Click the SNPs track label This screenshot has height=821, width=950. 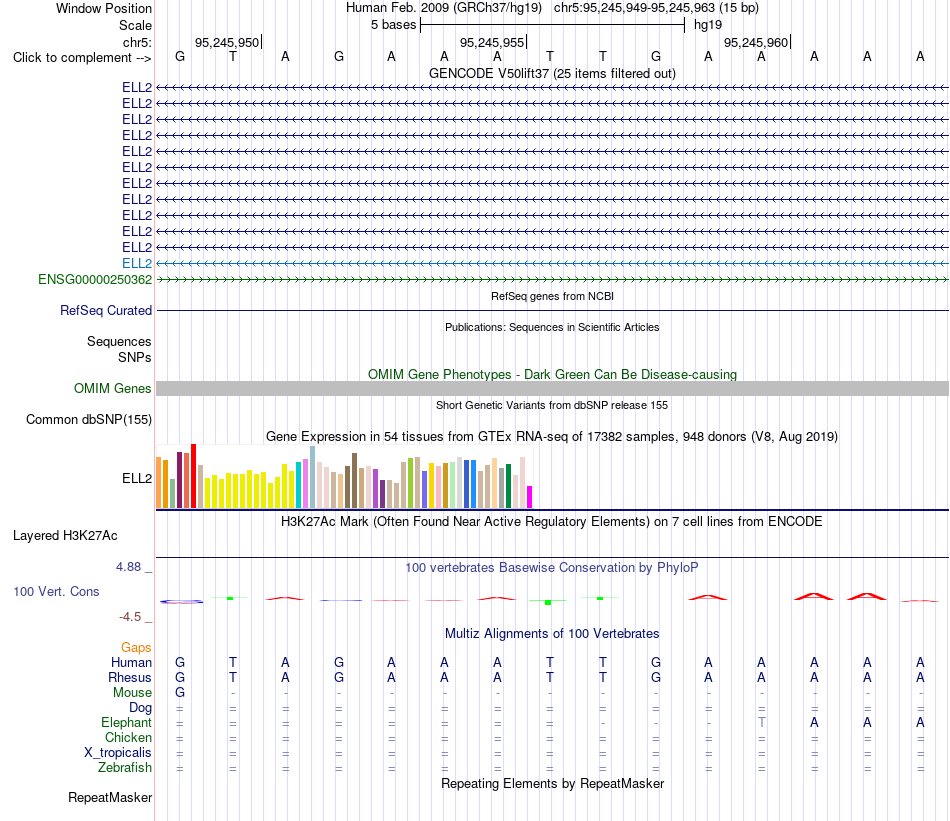pos(135,357)
